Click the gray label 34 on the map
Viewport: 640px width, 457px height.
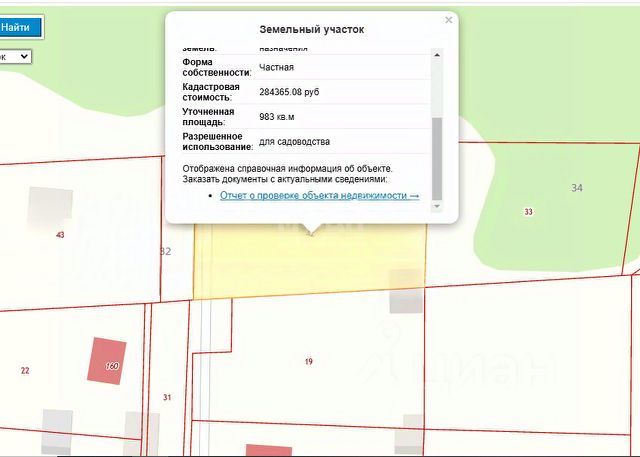(x=577, y=188)
